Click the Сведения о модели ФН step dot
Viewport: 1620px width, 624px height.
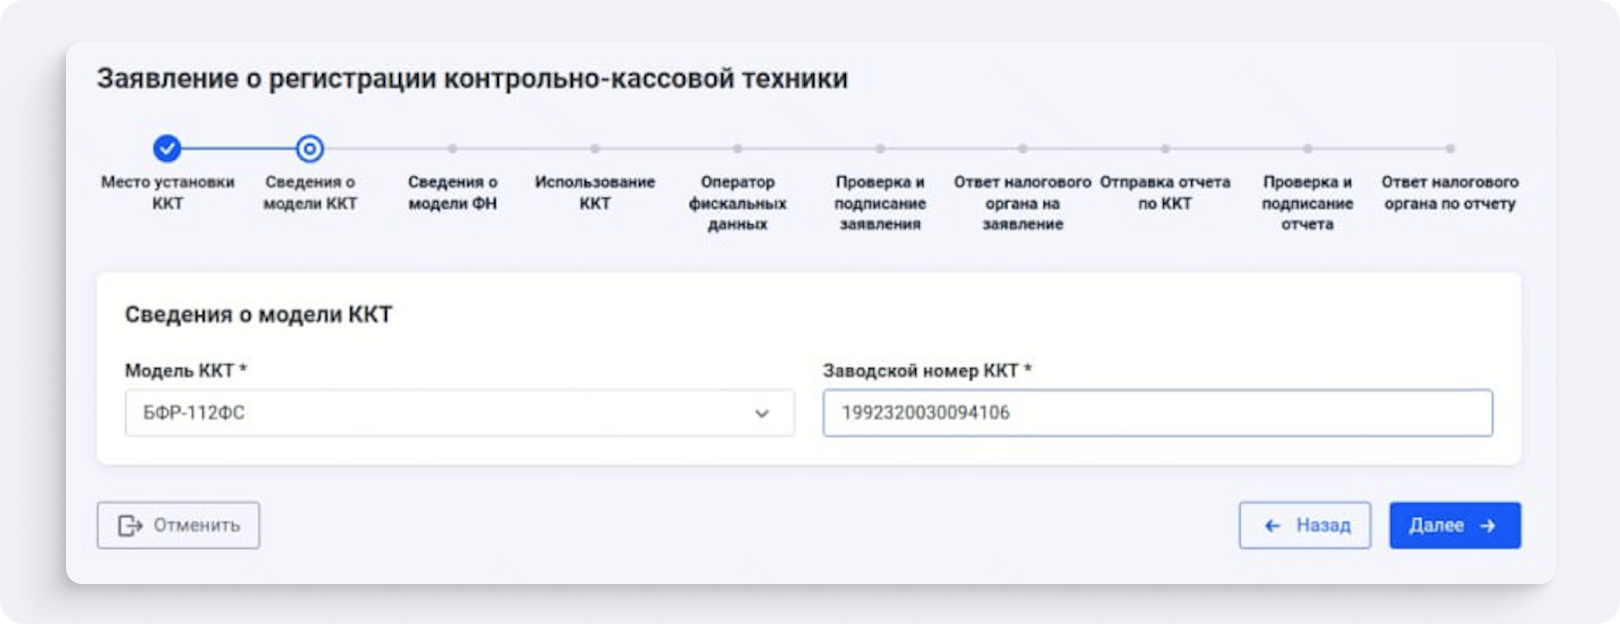pos(452,149)
